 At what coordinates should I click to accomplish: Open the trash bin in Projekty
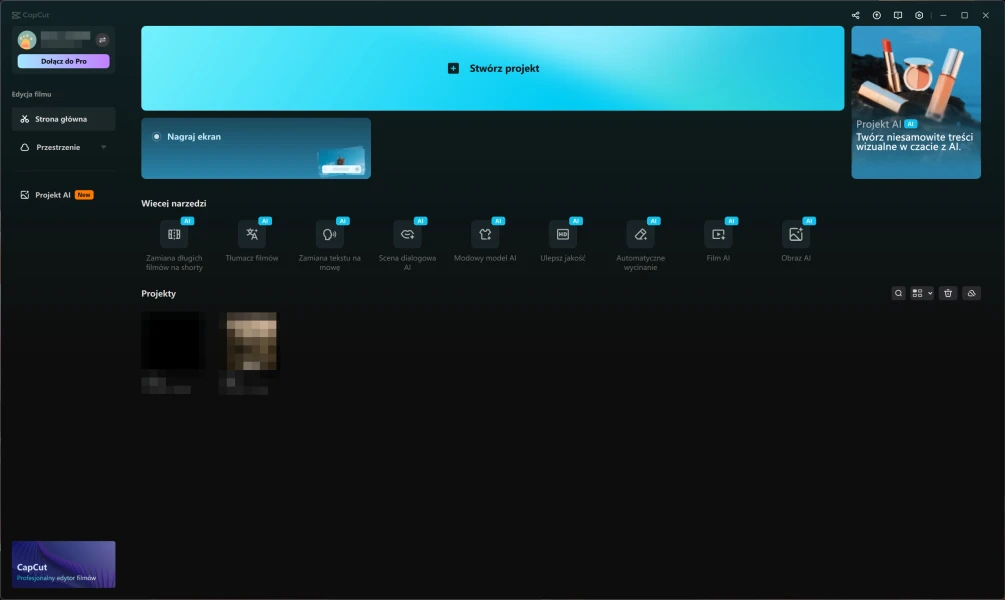point(948,293)
